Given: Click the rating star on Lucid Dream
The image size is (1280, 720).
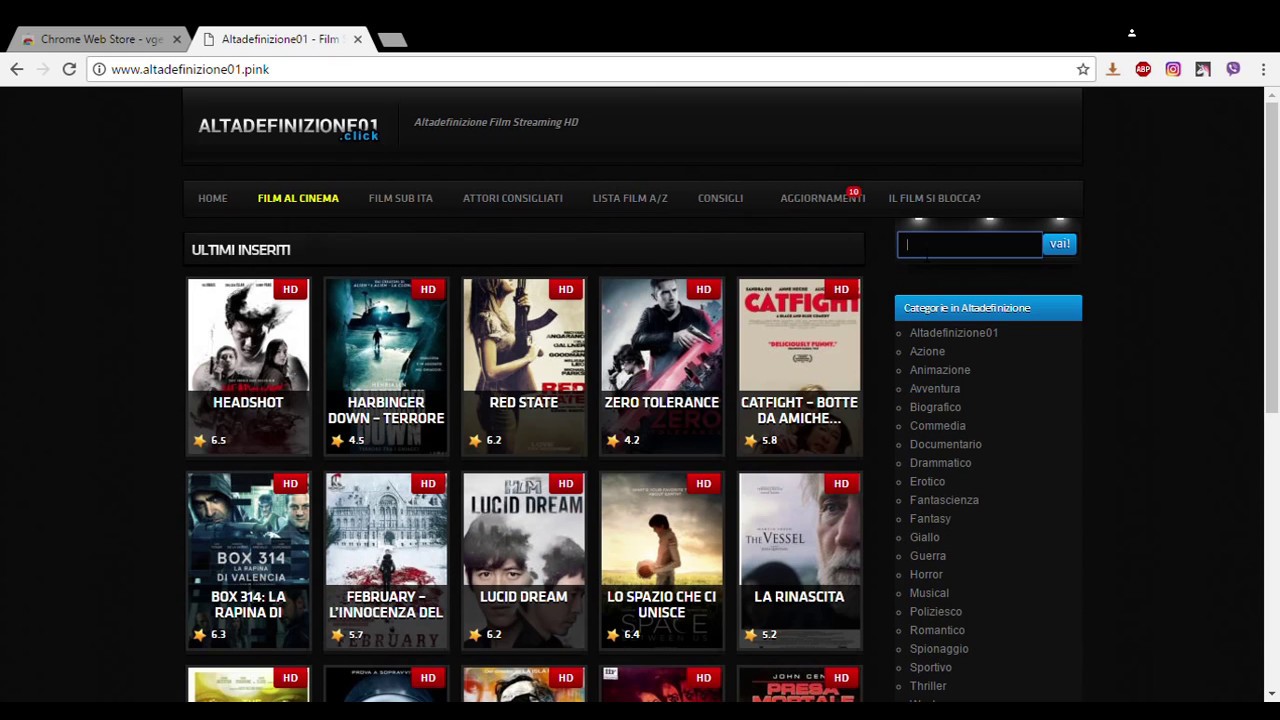Looking at the screenshot, I should coord(476,634).
